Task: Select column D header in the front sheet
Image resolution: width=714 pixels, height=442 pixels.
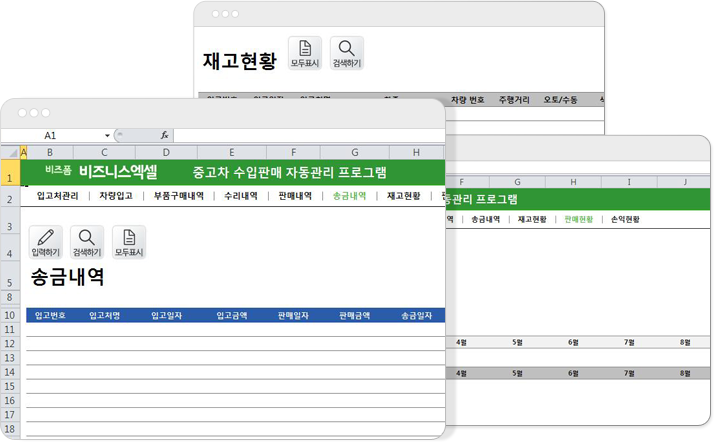Action: 166,152
